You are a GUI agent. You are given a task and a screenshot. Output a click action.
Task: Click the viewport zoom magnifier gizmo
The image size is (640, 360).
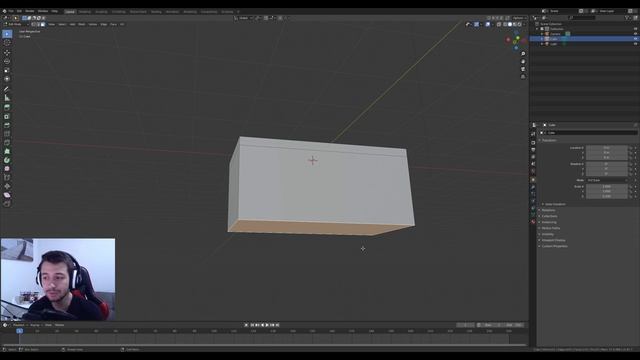pyautogui.click(x=523, y=54)
